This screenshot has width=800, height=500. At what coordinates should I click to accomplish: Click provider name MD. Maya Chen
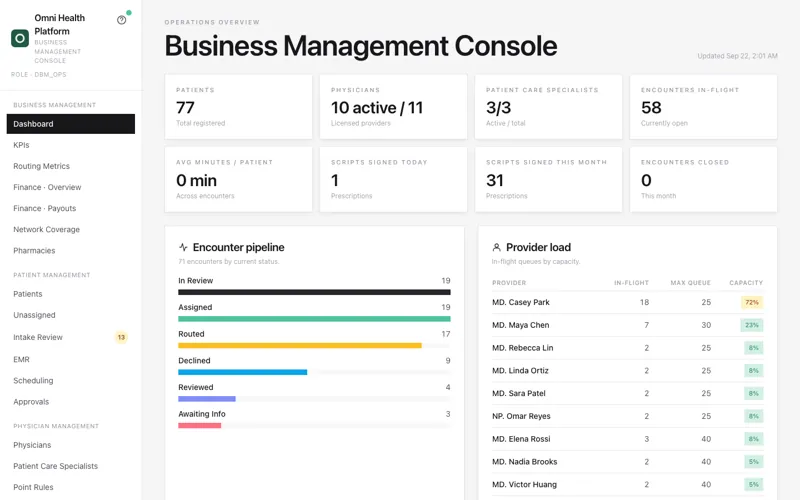click(x=520, y=325)
